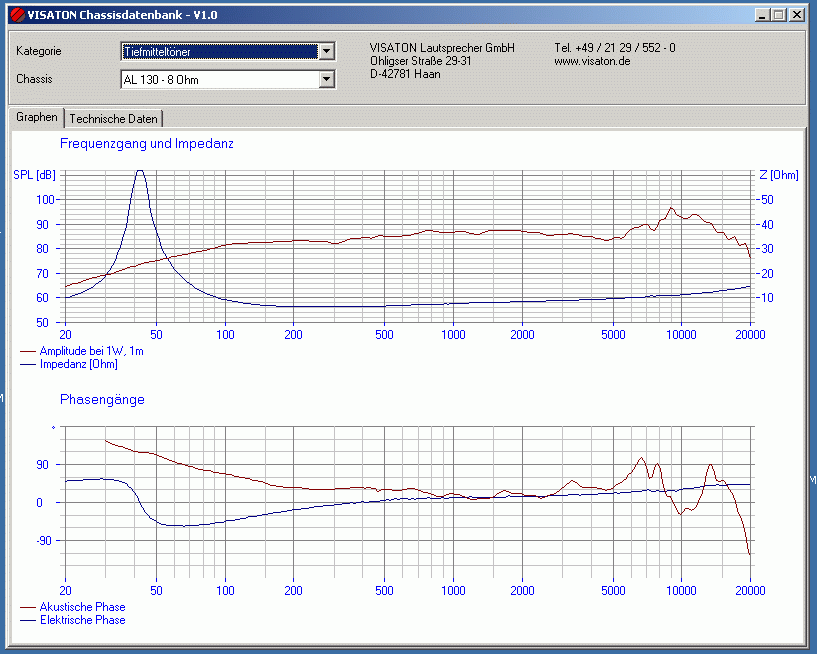Click 'VISATON Lautsprecher GmbH' text

coord(442,48)
